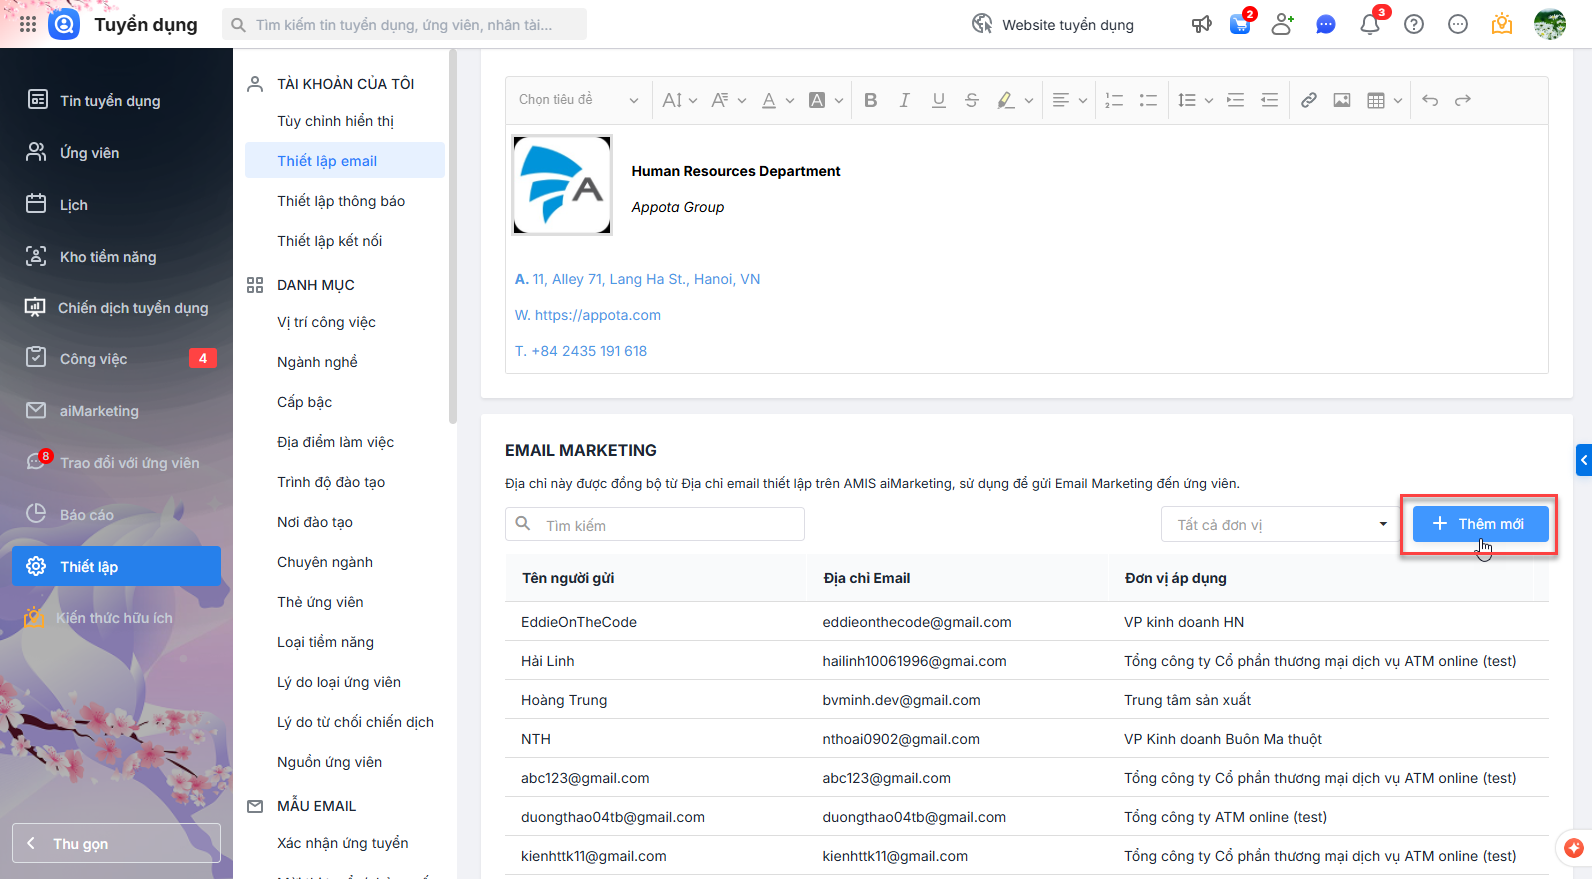Pick the text highlight color marker
The width and height of the screenshot is (1592, 879).
pyautogui.click(x=1006, y=100)
